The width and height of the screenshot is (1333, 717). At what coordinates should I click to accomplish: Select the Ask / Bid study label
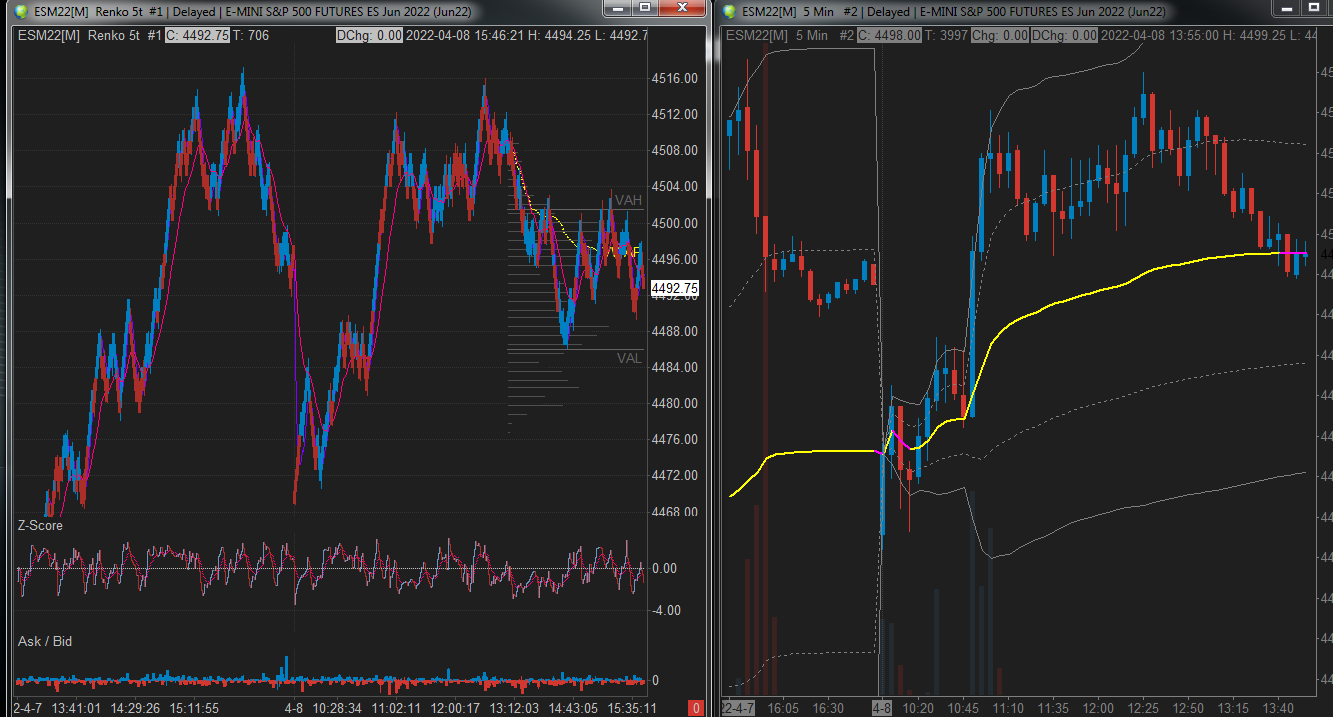coord(45,641)
